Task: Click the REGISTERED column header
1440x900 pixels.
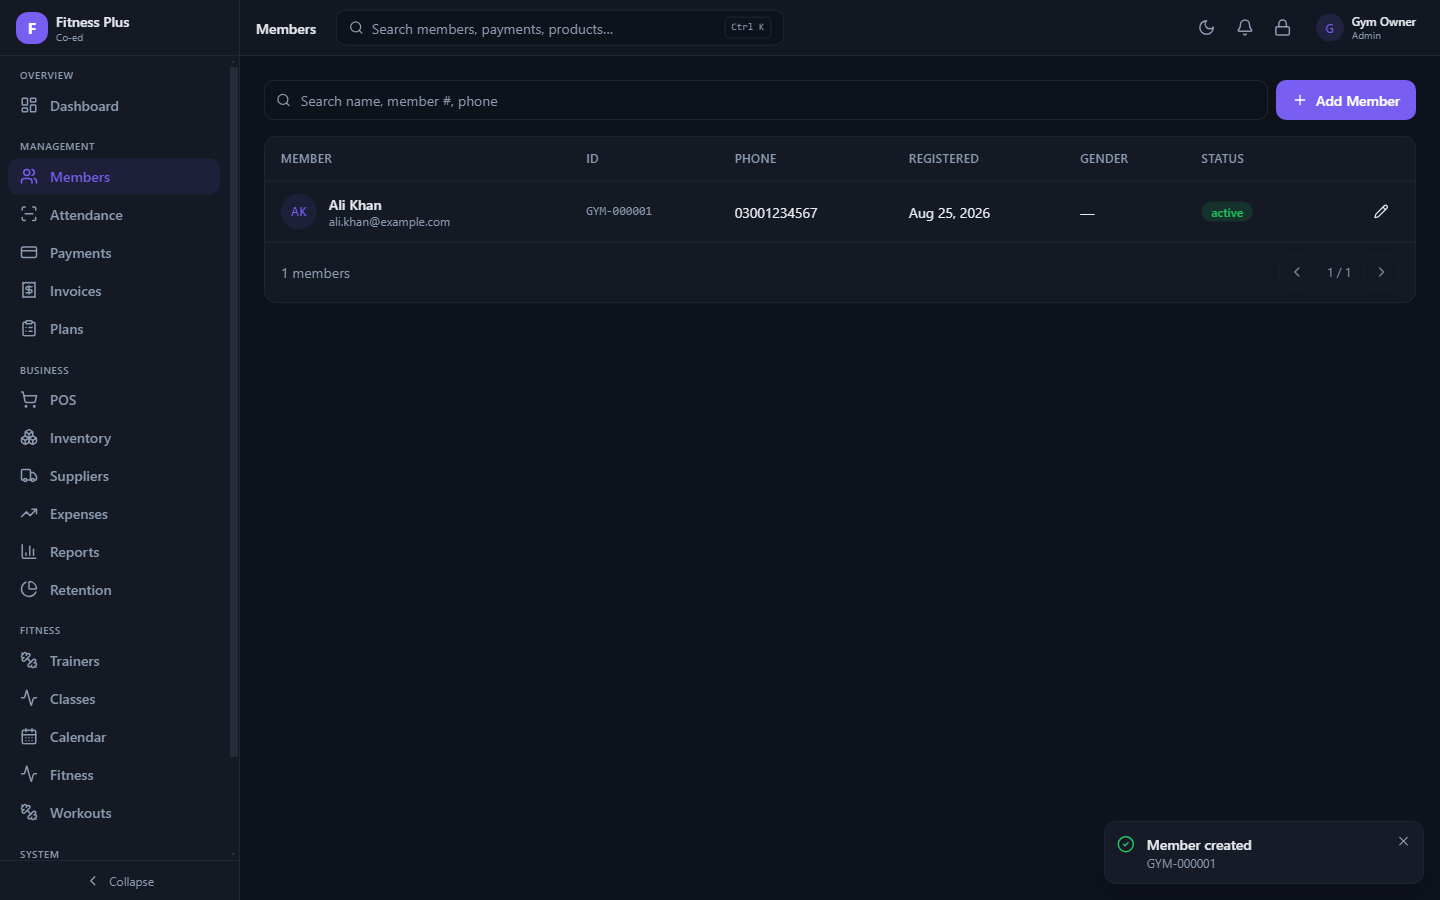Action: click(x=943, y=159)
